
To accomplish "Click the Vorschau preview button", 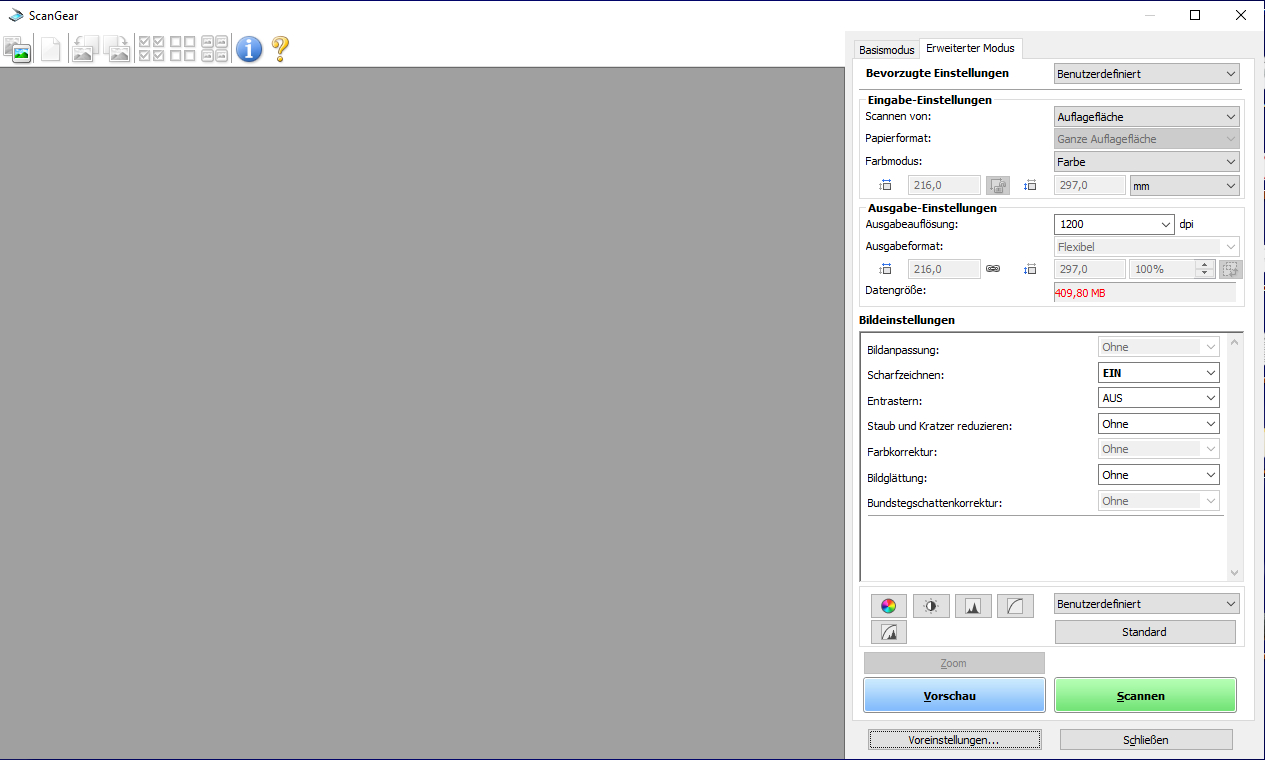I will (954, 695).
